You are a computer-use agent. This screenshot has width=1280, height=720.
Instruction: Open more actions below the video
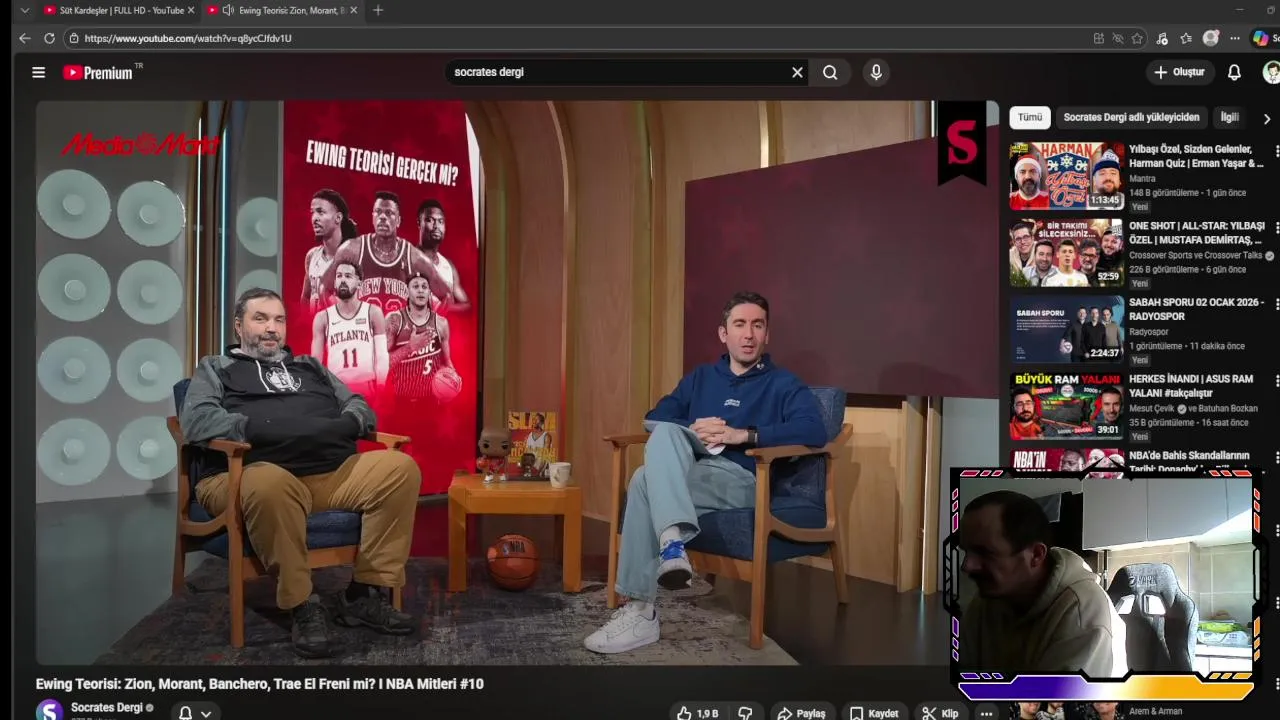click(987, 713)
